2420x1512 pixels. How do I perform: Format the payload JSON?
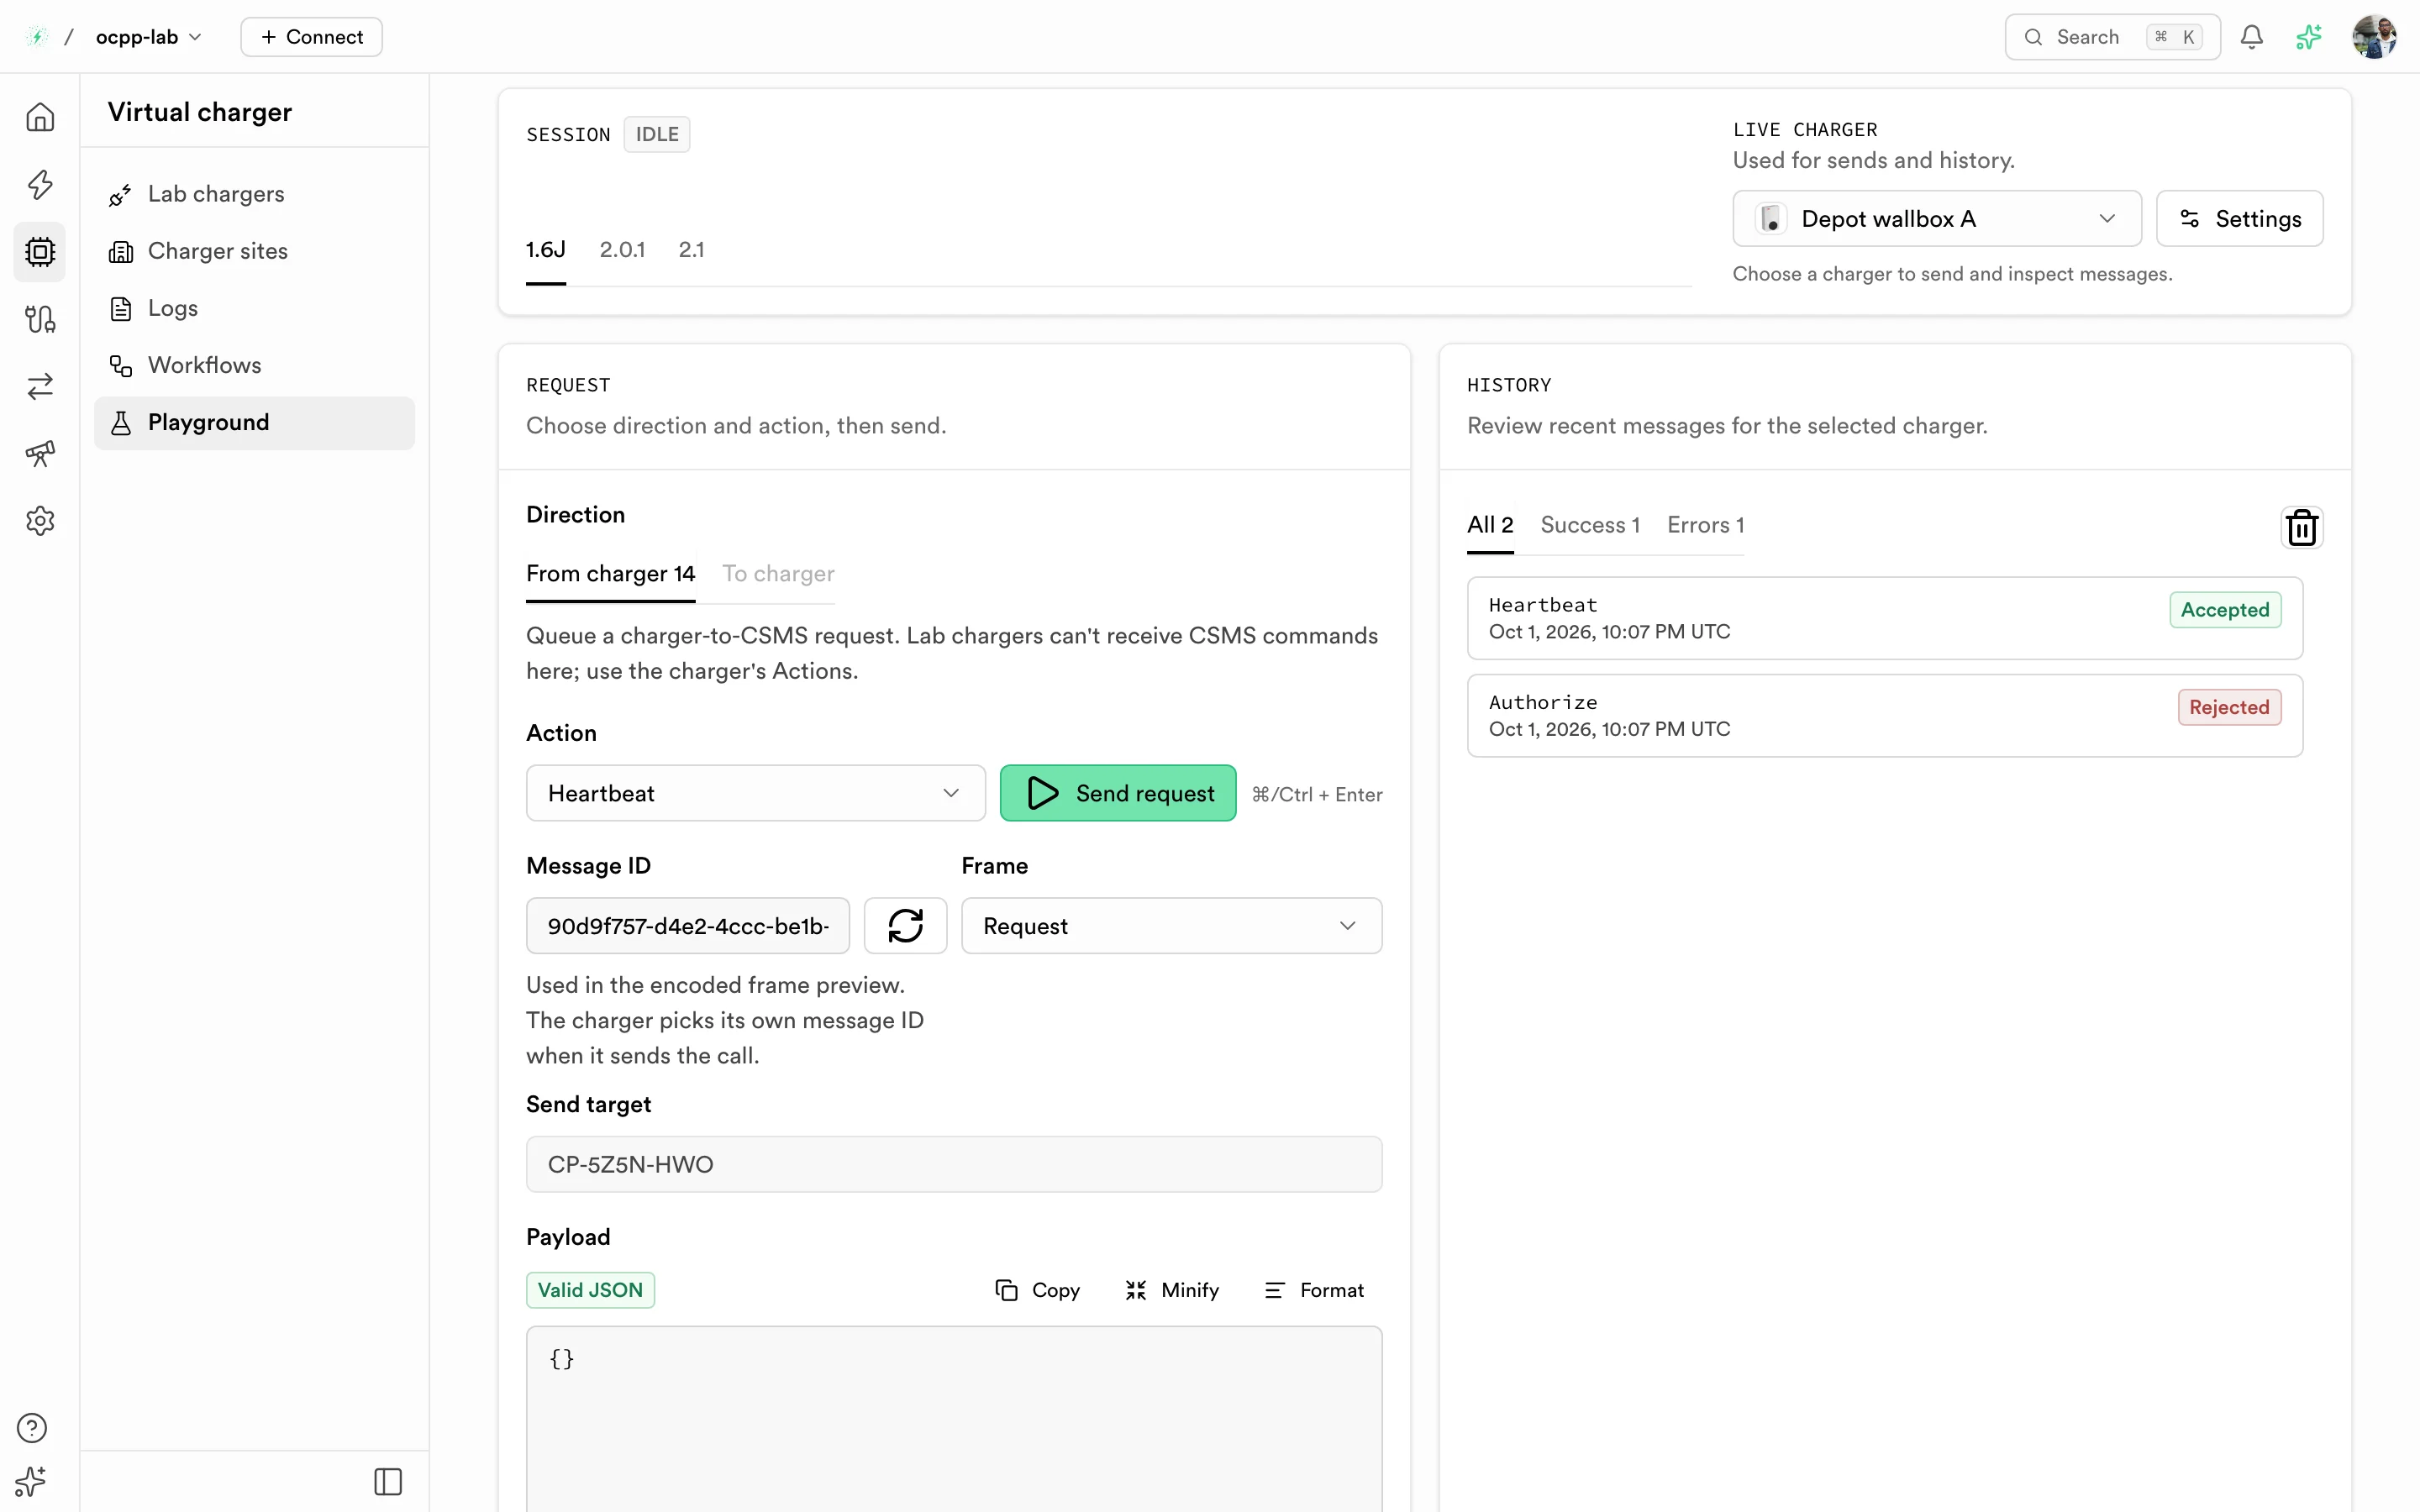[x=1314, y=1290]
